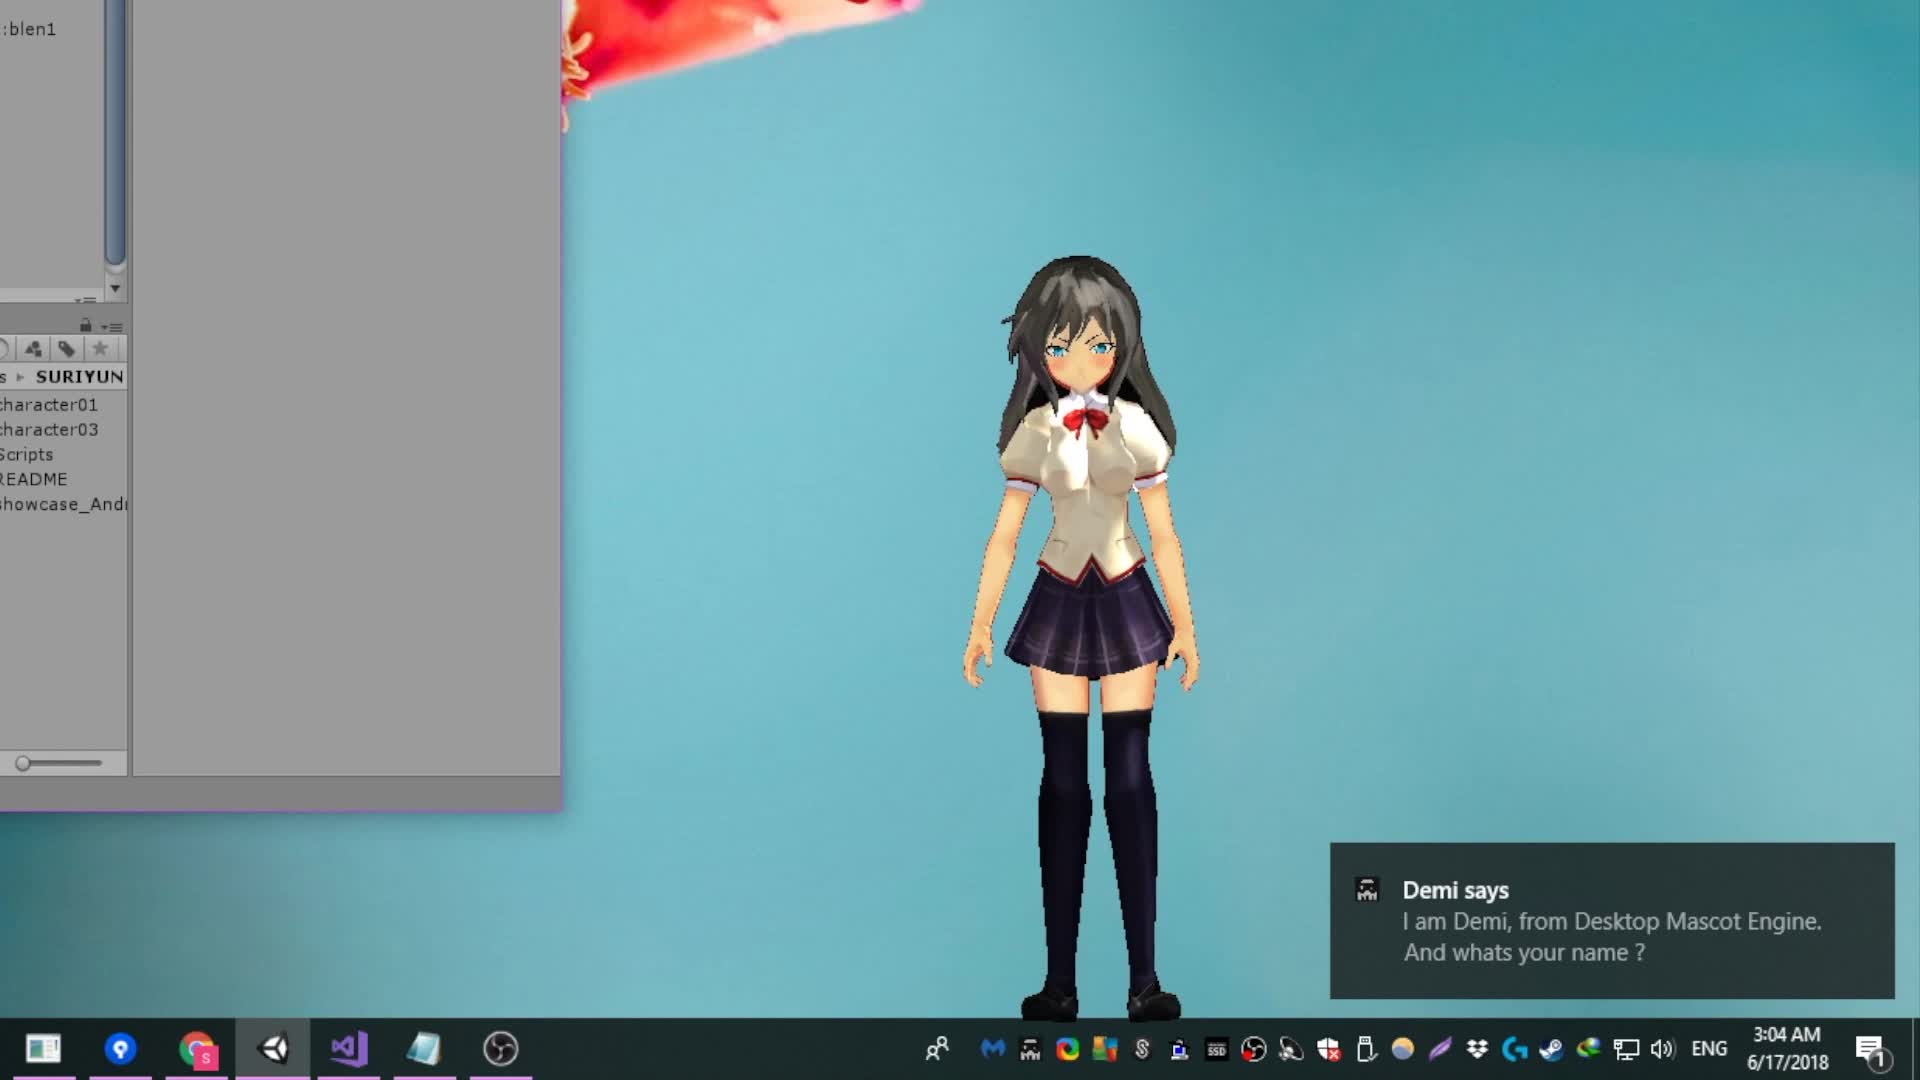The width and height of the screenshot is (1920, 1080).
Task: Click the search by label tag icon
Action: [x=66, y=349]
